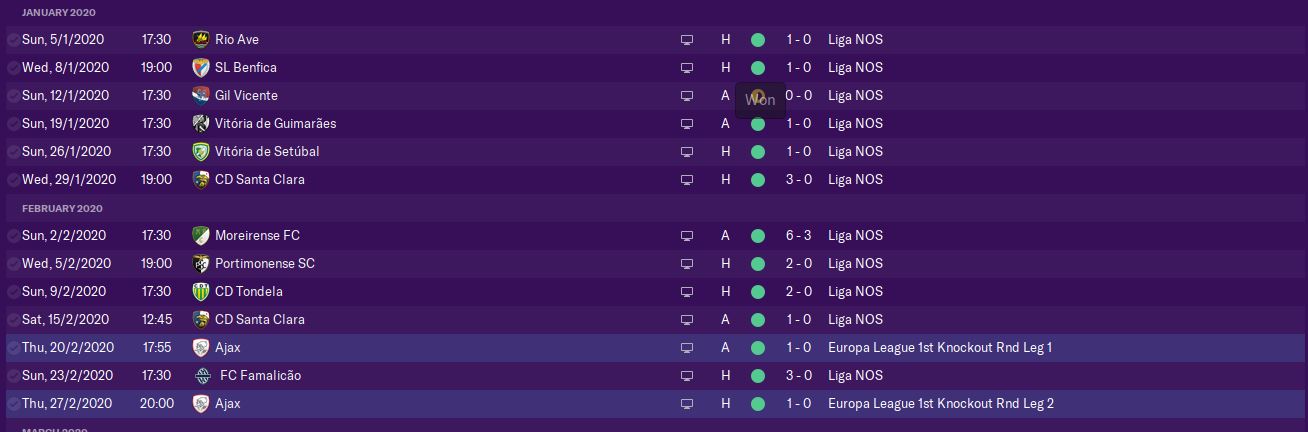This screenshot has width=1308, height=432.
Task: Click the SL Benfica club crest
Action: (x=201, y=68)
